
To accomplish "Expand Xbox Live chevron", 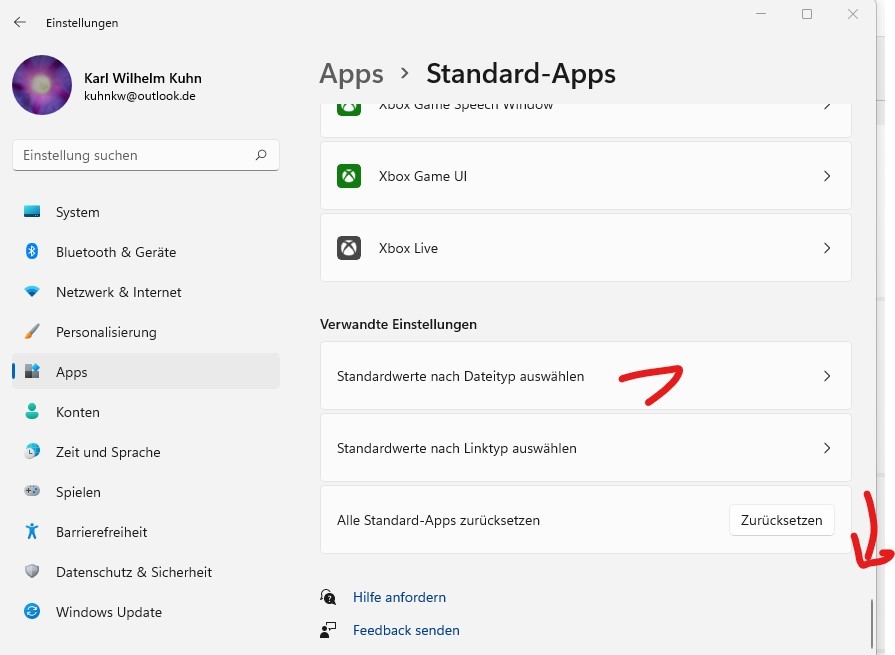I will 826,248.
